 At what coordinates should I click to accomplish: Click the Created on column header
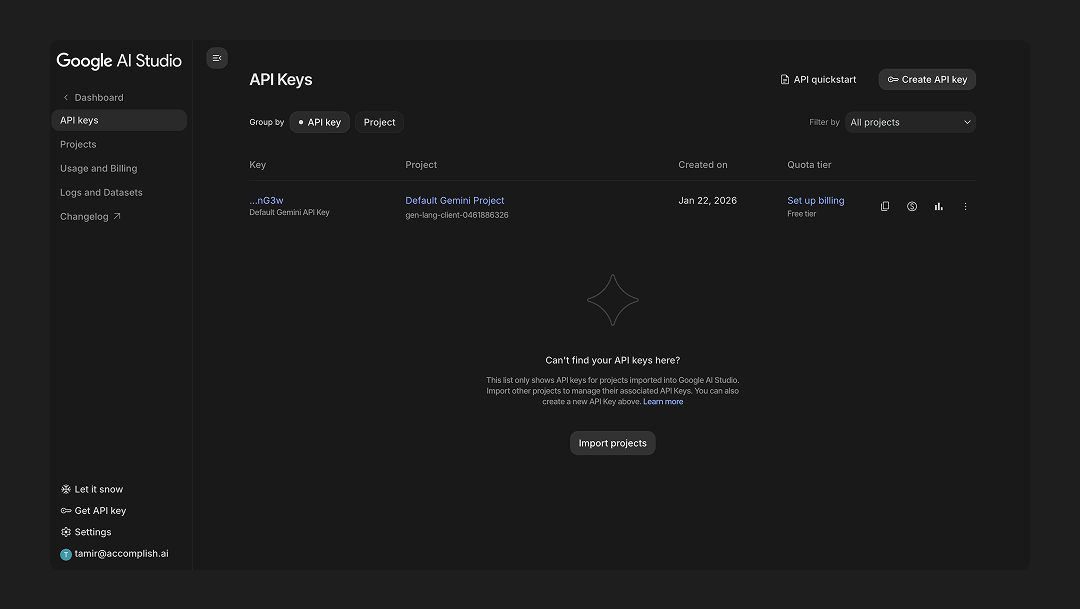click(x=703, y=165)
